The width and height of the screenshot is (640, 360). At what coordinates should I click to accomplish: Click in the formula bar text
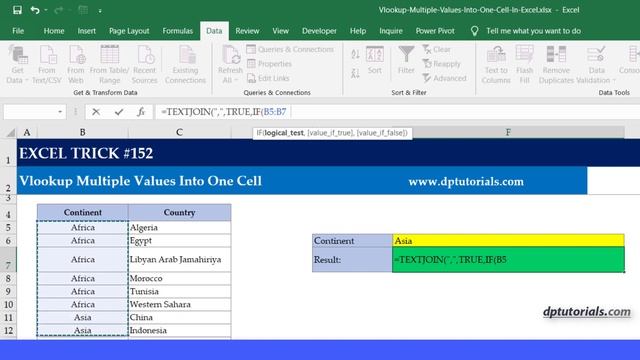click(223, 112)
